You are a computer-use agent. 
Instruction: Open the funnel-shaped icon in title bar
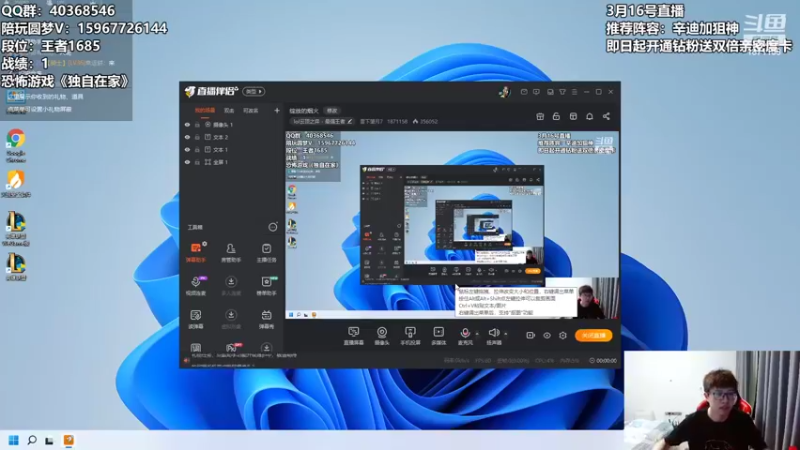point(562,92)
